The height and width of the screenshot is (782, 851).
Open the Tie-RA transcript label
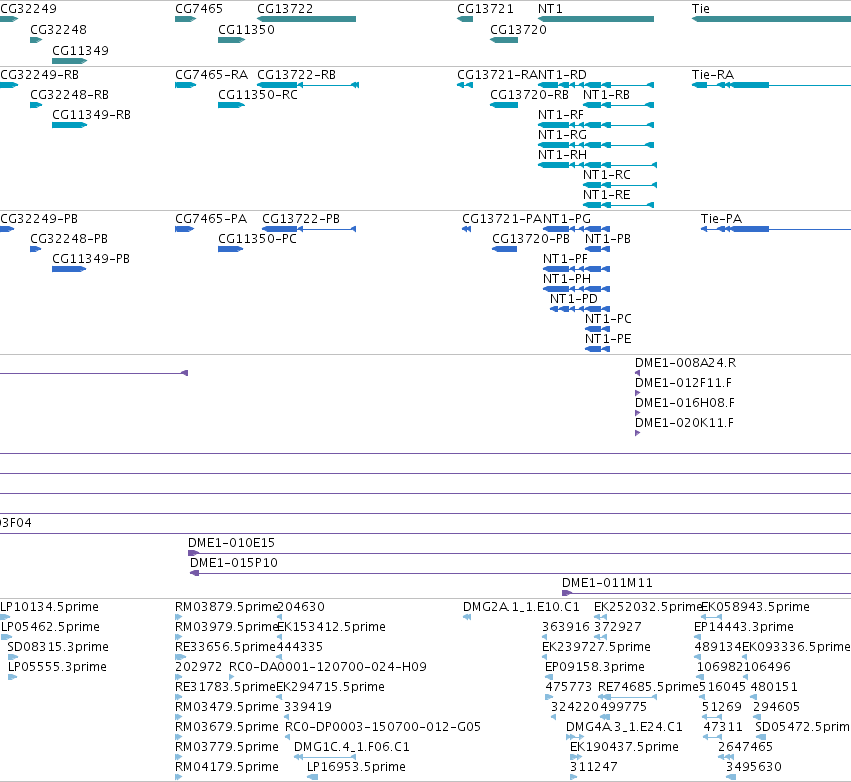713,75
